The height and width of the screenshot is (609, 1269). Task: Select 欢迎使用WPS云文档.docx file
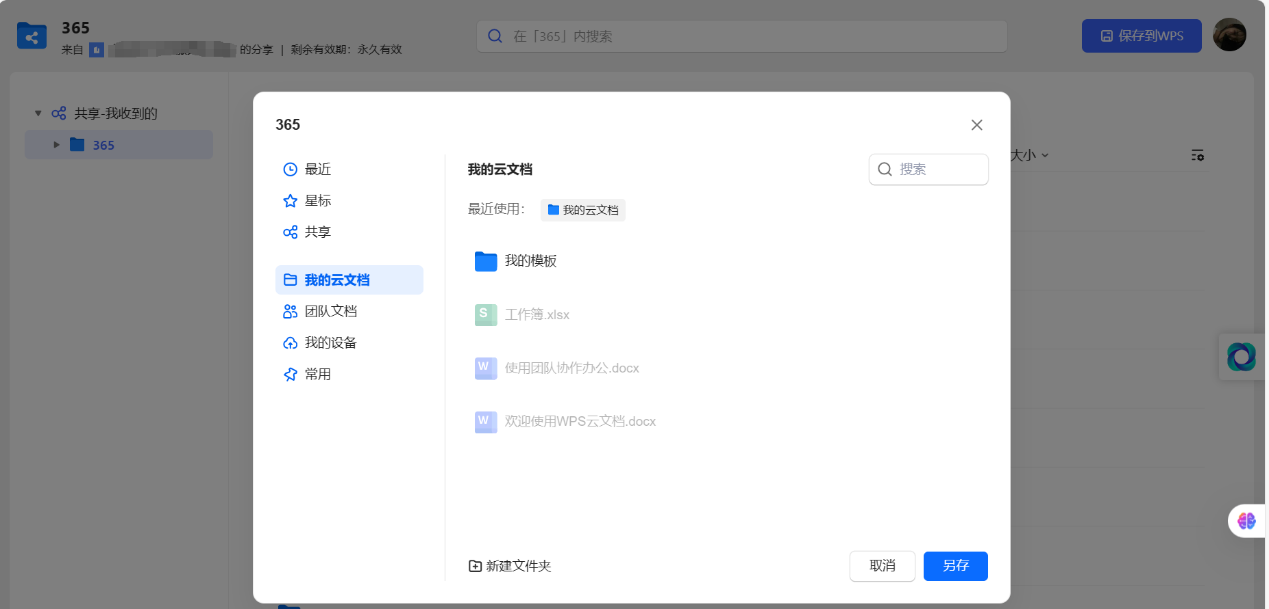[x=579, y=422]
